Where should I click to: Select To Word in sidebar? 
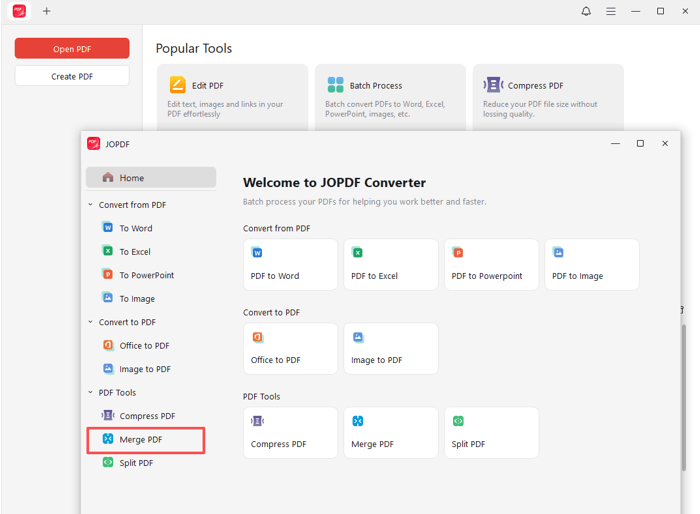click(136, 228)
